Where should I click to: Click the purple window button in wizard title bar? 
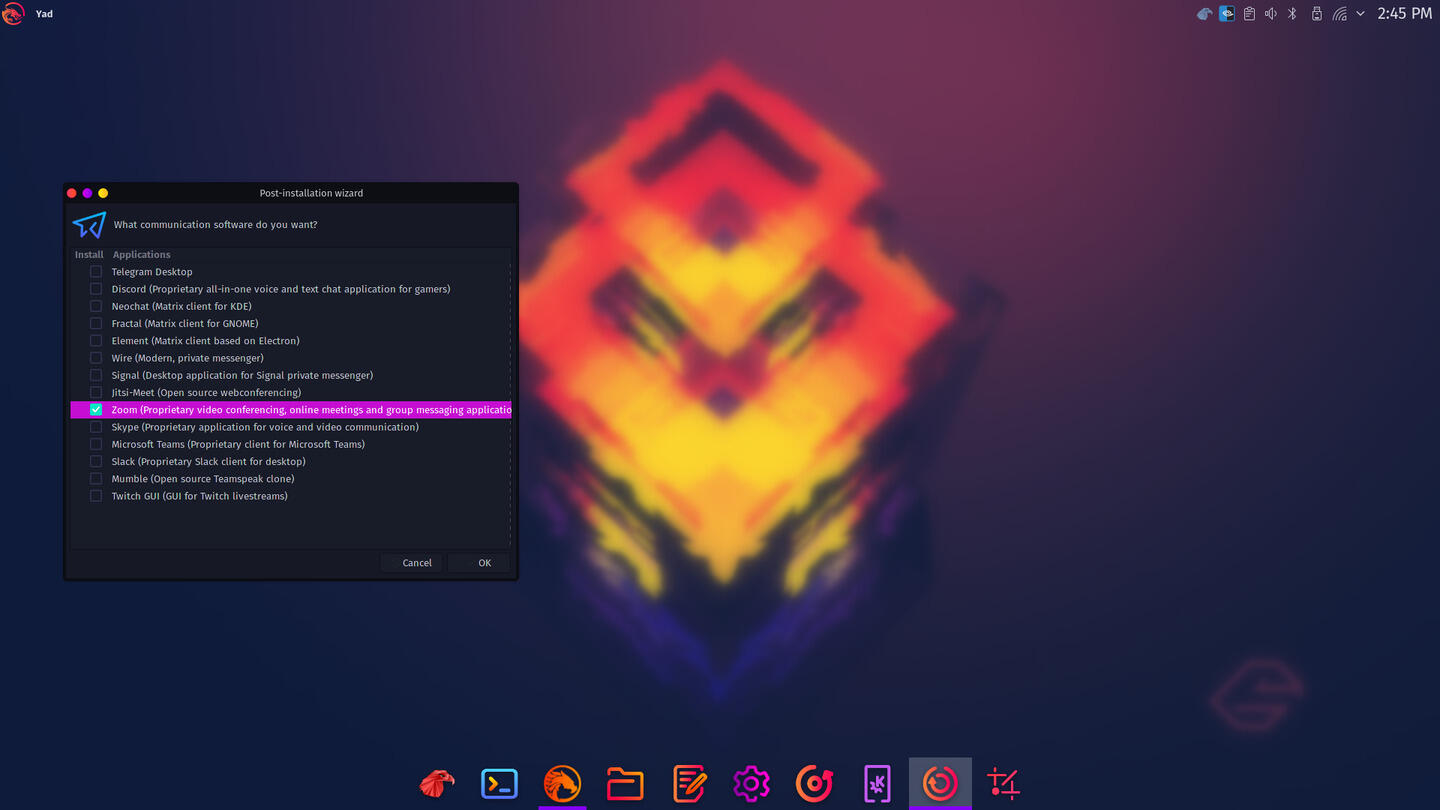coord(87,193)
